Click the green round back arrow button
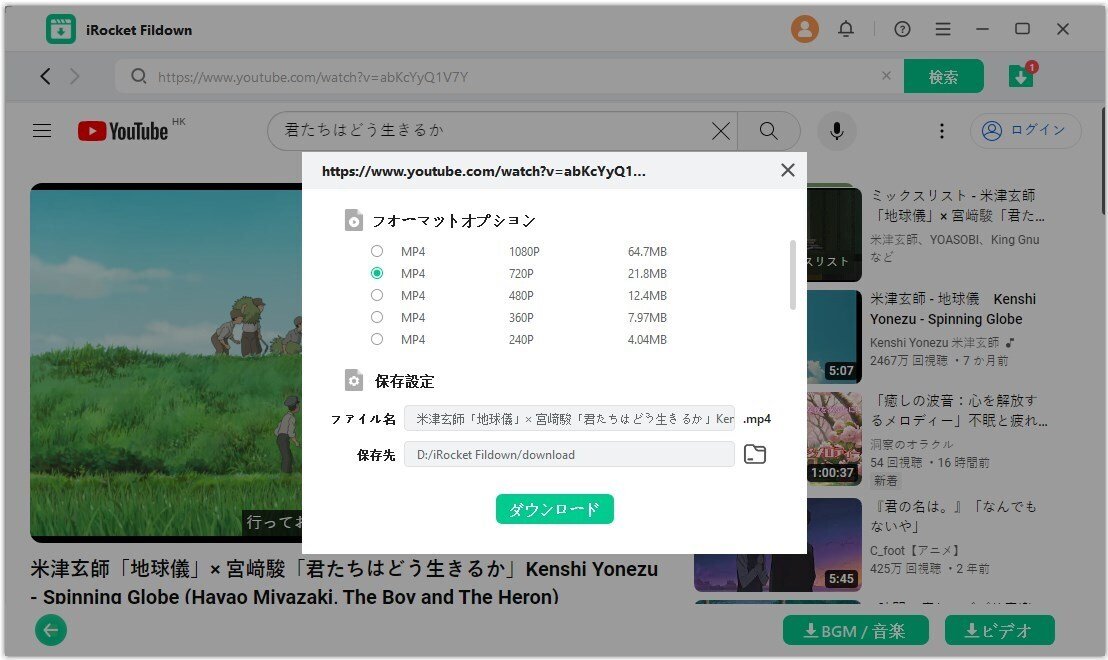The width and height of the screenshot is (1108, 660). pyautogui.click(x=51, y=630)
